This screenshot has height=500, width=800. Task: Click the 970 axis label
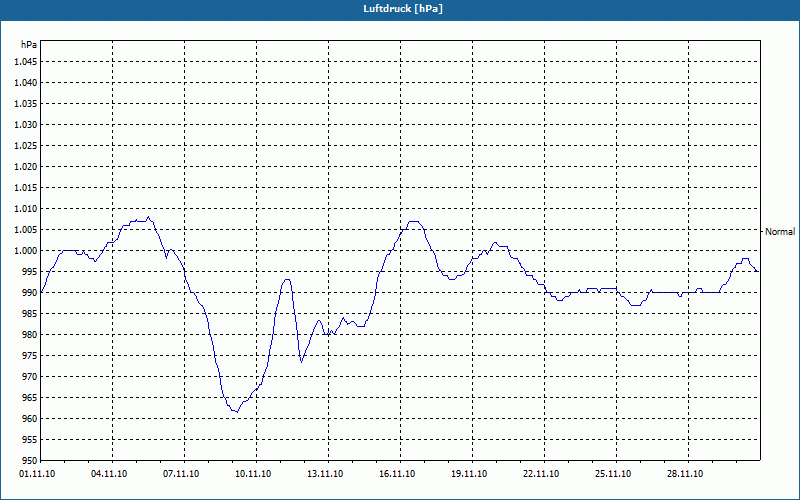click(31, 377)
